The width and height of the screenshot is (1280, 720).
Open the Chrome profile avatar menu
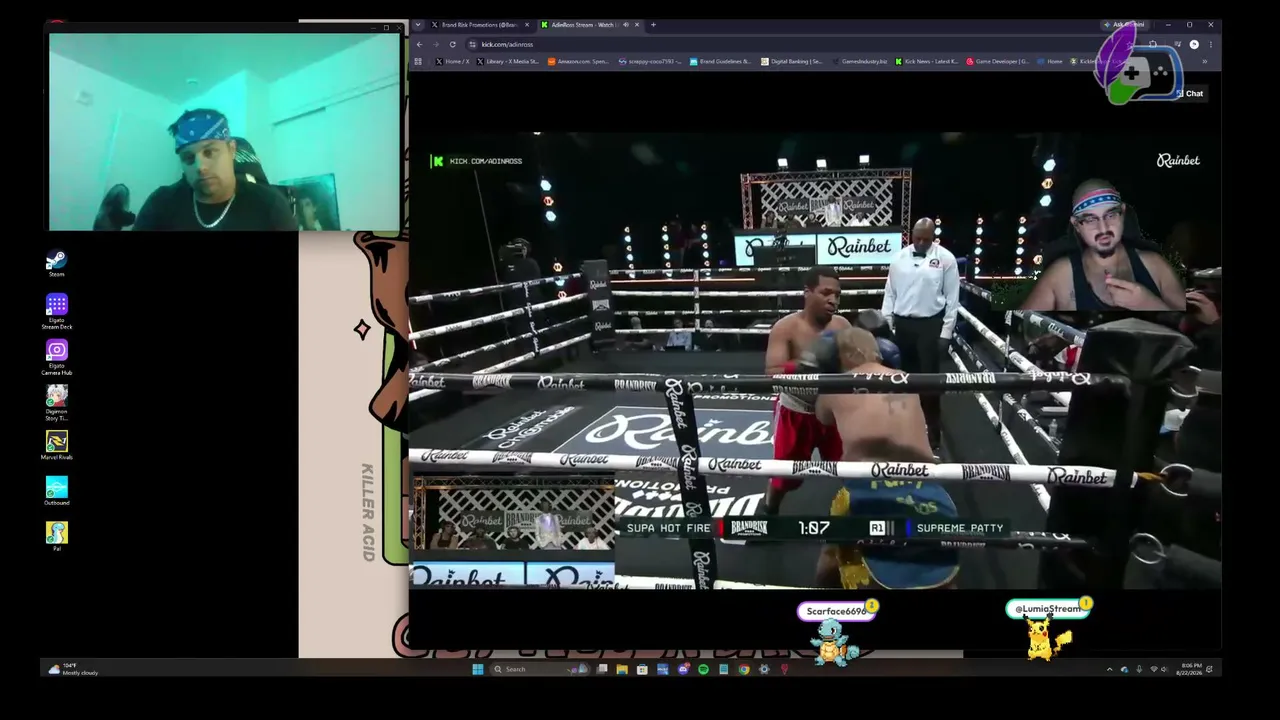click(x=1194, y=44)
